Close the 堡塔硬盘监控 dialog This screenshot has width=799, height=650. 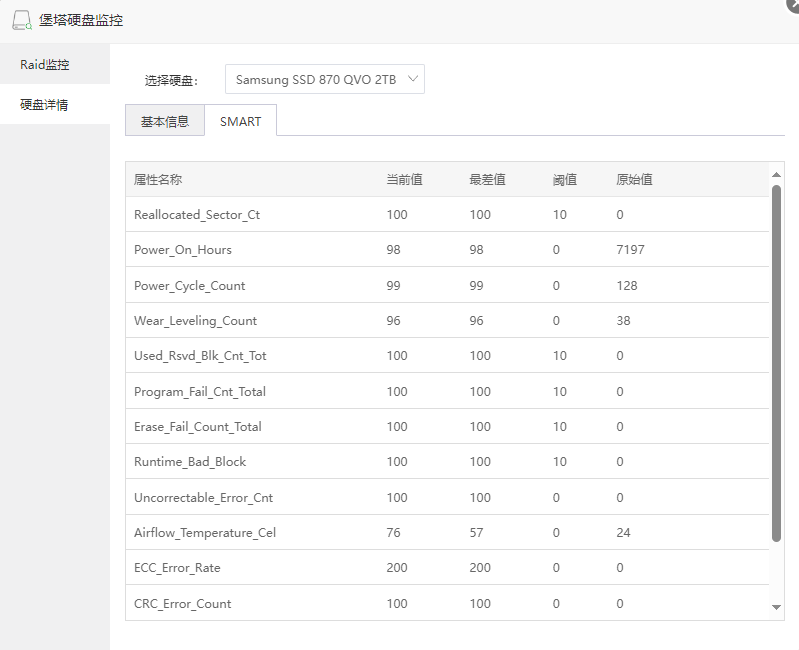pos(794,4)
